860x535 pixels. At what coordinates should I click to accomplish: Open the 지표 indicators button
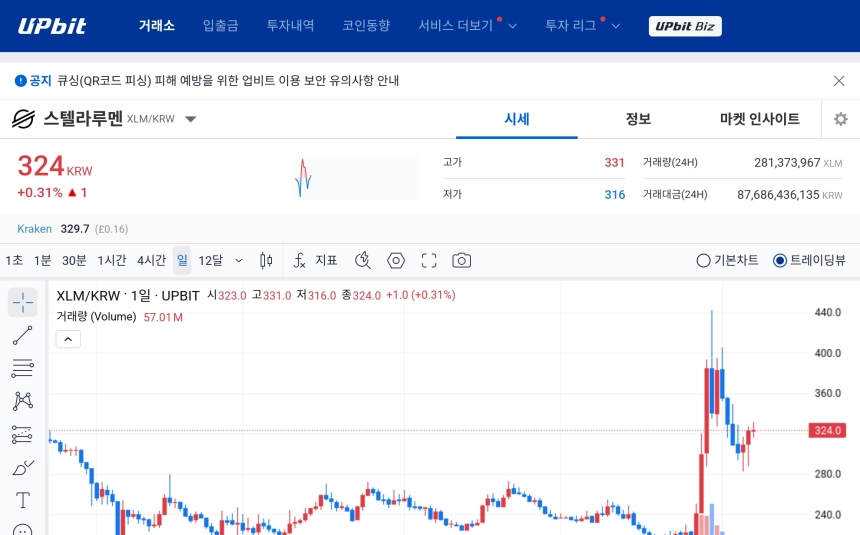pyautogui.click(x=326, y=261)
